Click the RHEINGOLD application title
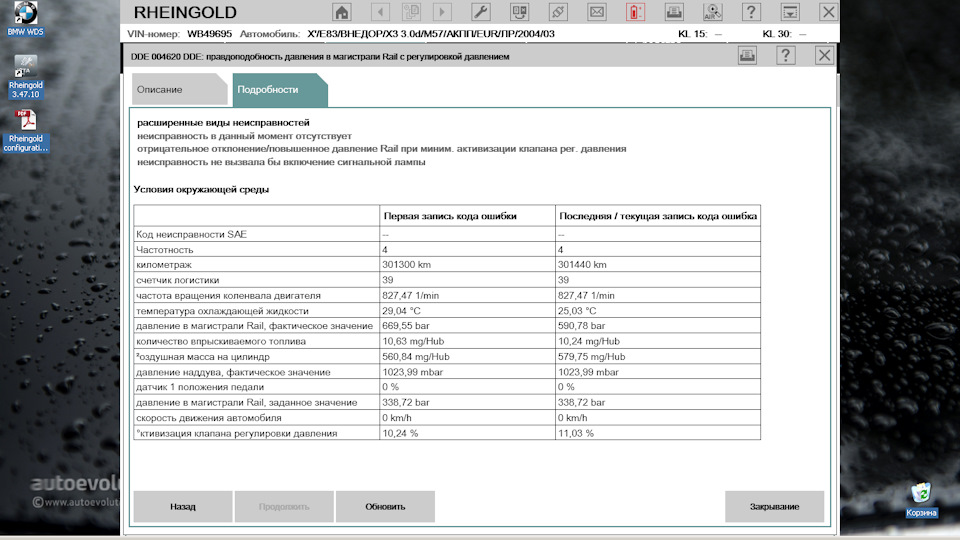This screenshot has height=540, width=960. point(185,12)
